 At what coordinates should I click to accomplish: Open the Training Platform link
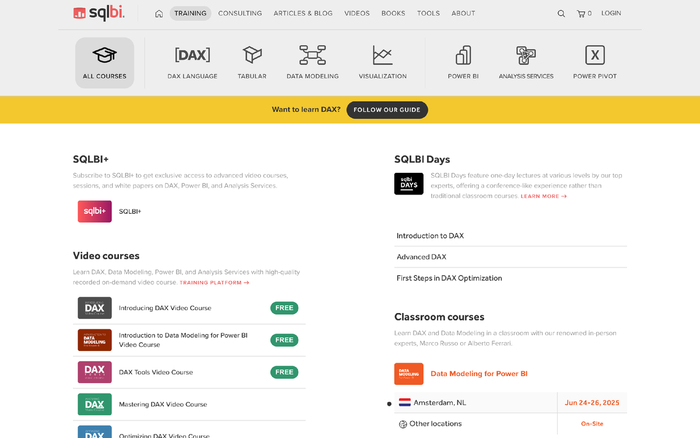pyautogui.click(x=214, y=283)
